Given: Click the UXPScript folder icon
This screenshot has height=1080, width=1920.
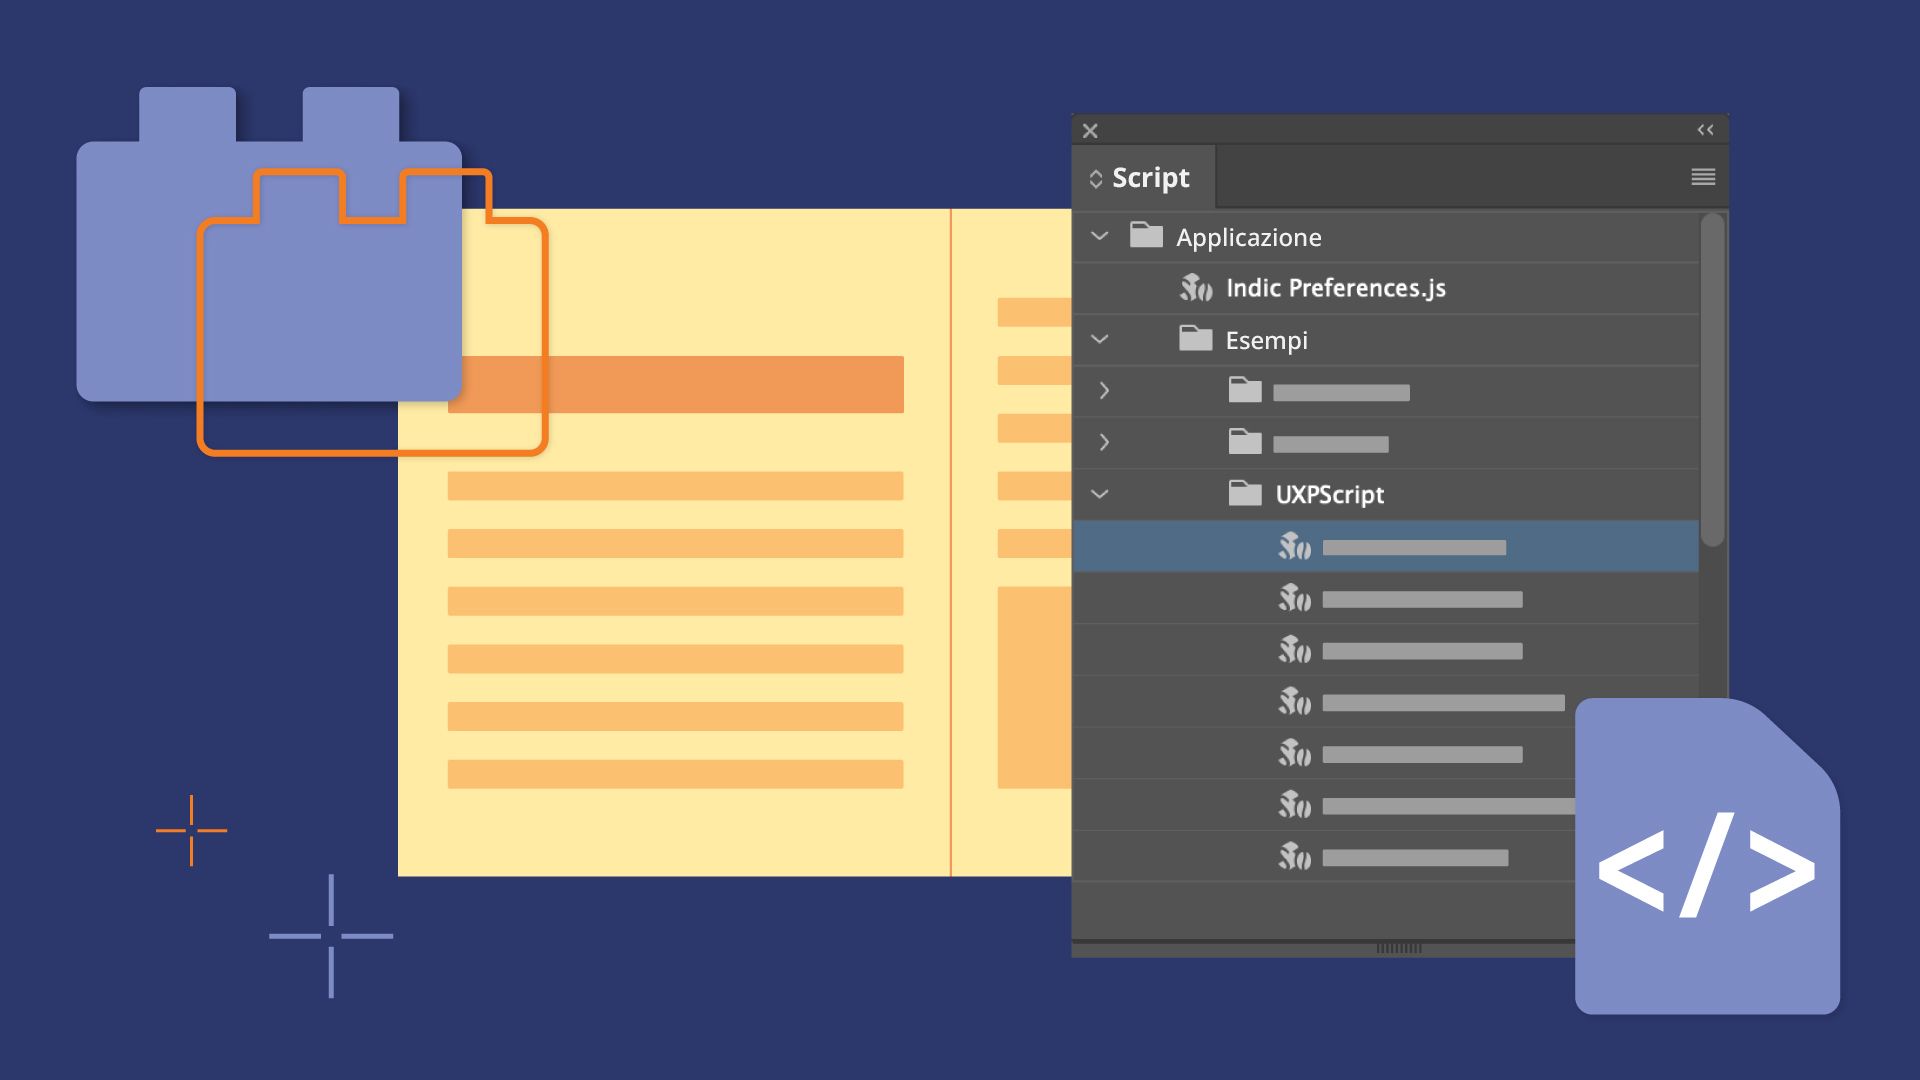Looking at the screenshot, I should click(1245, 494).
